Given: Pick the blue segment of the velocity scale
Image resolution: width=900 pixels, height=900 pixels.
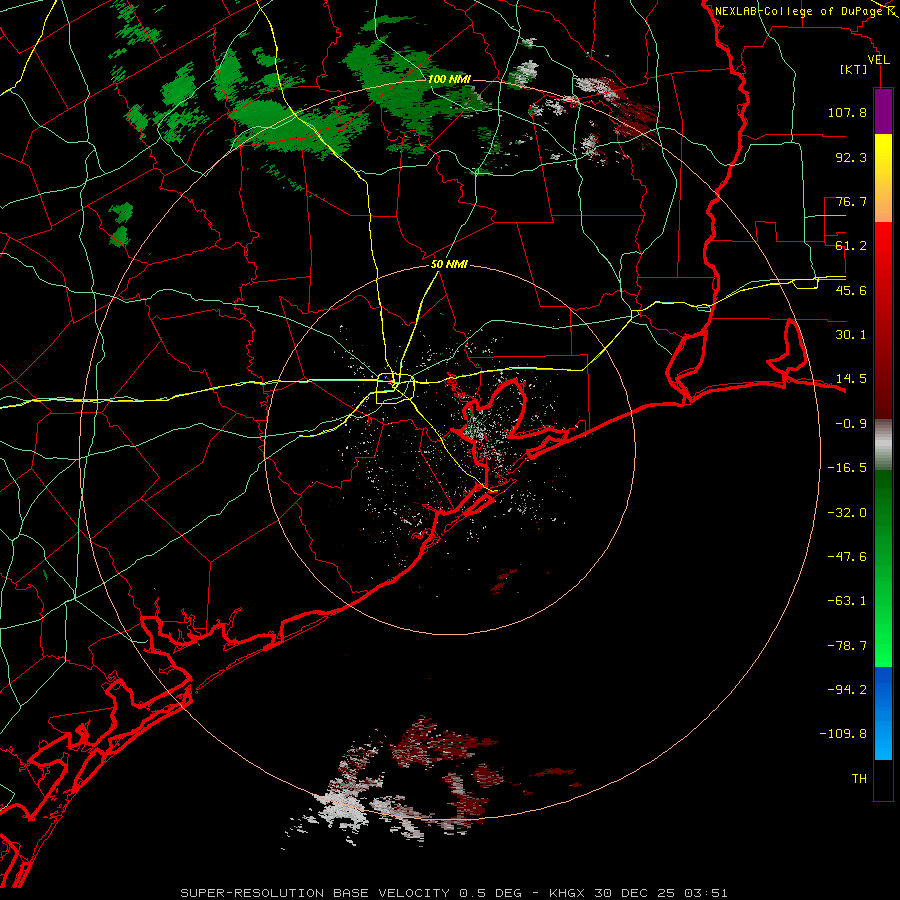Looking at the screenshot, I should (883, 713).
